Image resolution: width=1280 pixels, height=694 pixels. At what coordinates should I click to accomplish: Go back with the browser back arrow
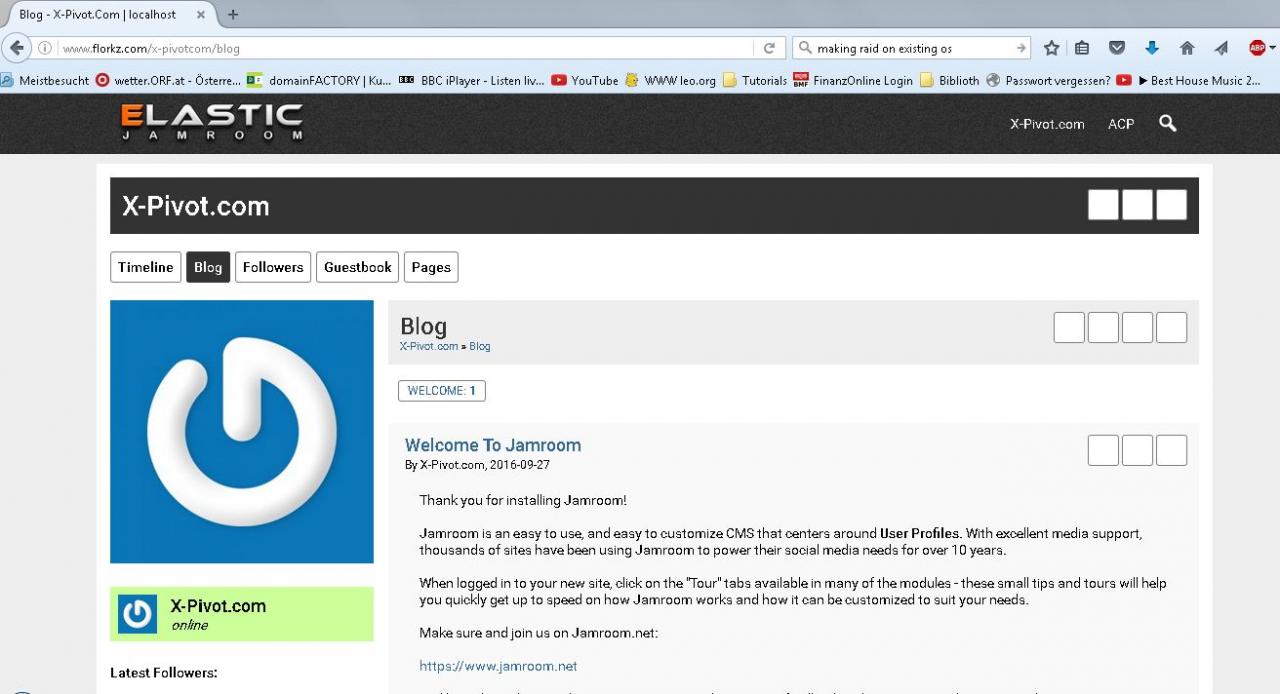click(x=16, y=48)
